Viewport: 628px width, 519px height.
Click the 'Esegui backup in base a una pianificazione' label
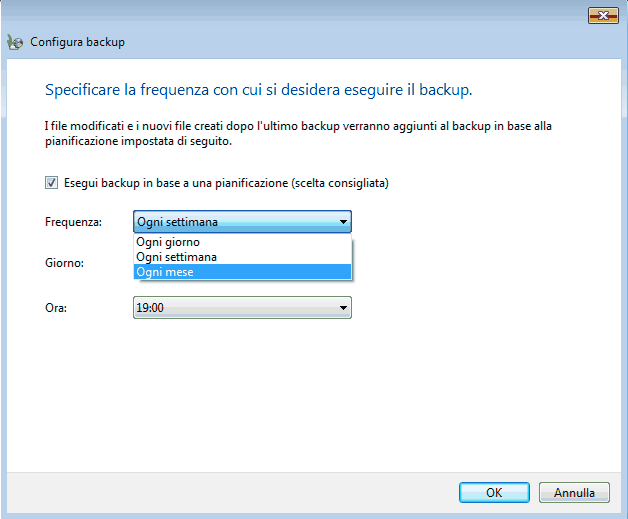tap(225, 183)
